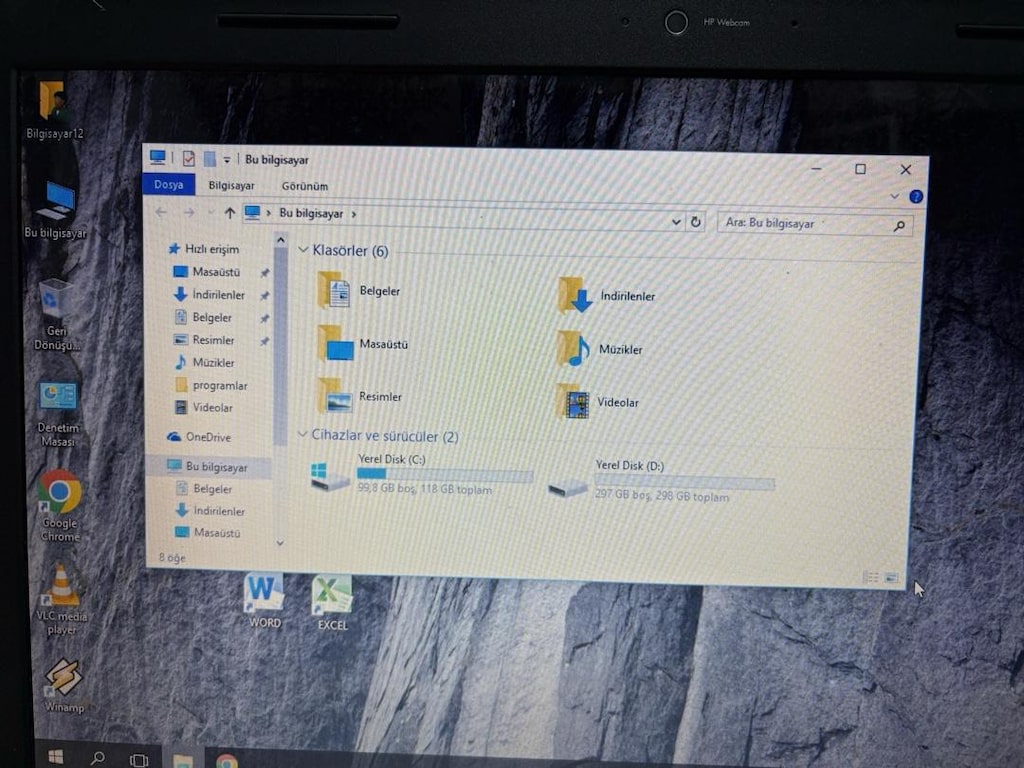1024x768 pixels.
Task: Select OneDrive in navigation pane
Action: pyautogui.click(x=199, y=437)
